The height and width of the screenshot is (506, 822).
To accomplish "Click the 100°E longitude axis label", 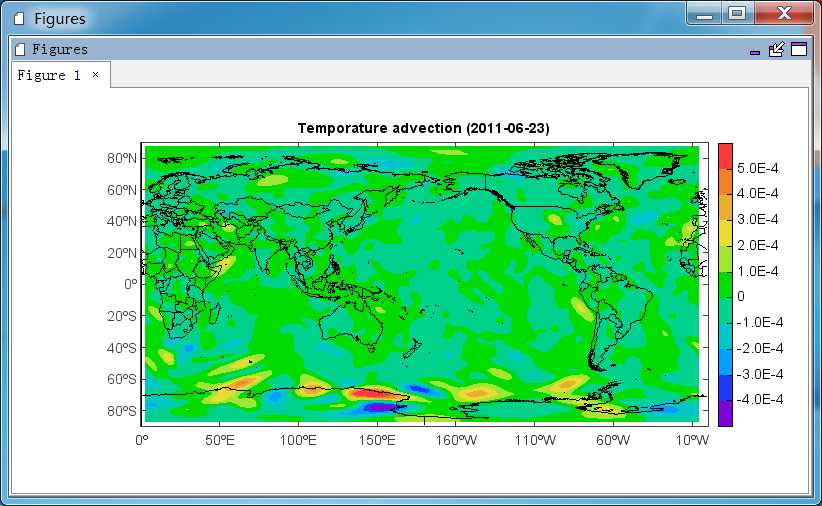I will [x=298, y=440].
